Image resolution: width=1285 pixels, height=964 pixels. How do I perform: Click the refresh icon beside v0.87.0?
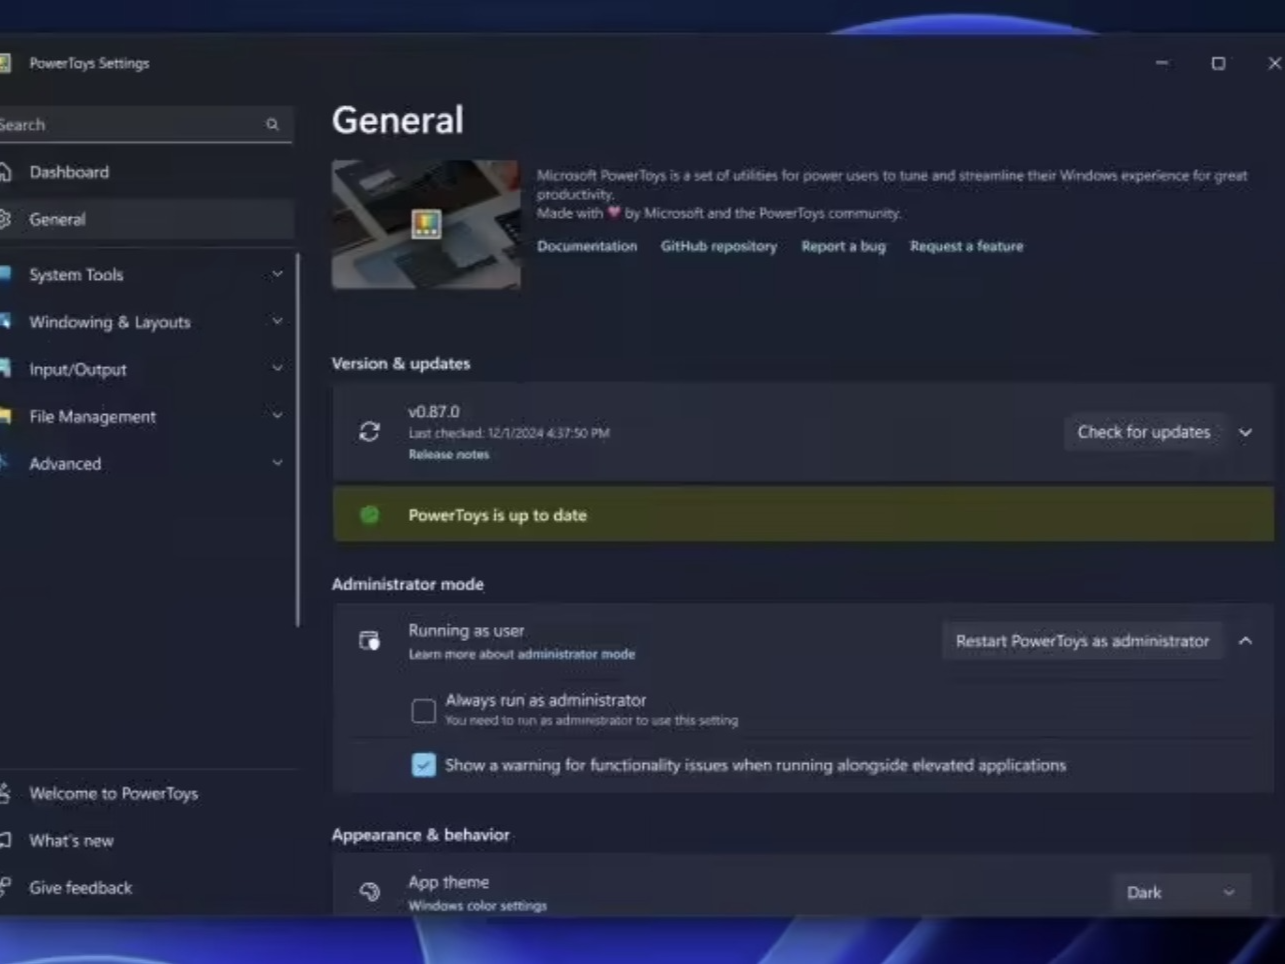click(x=369, y=431)
